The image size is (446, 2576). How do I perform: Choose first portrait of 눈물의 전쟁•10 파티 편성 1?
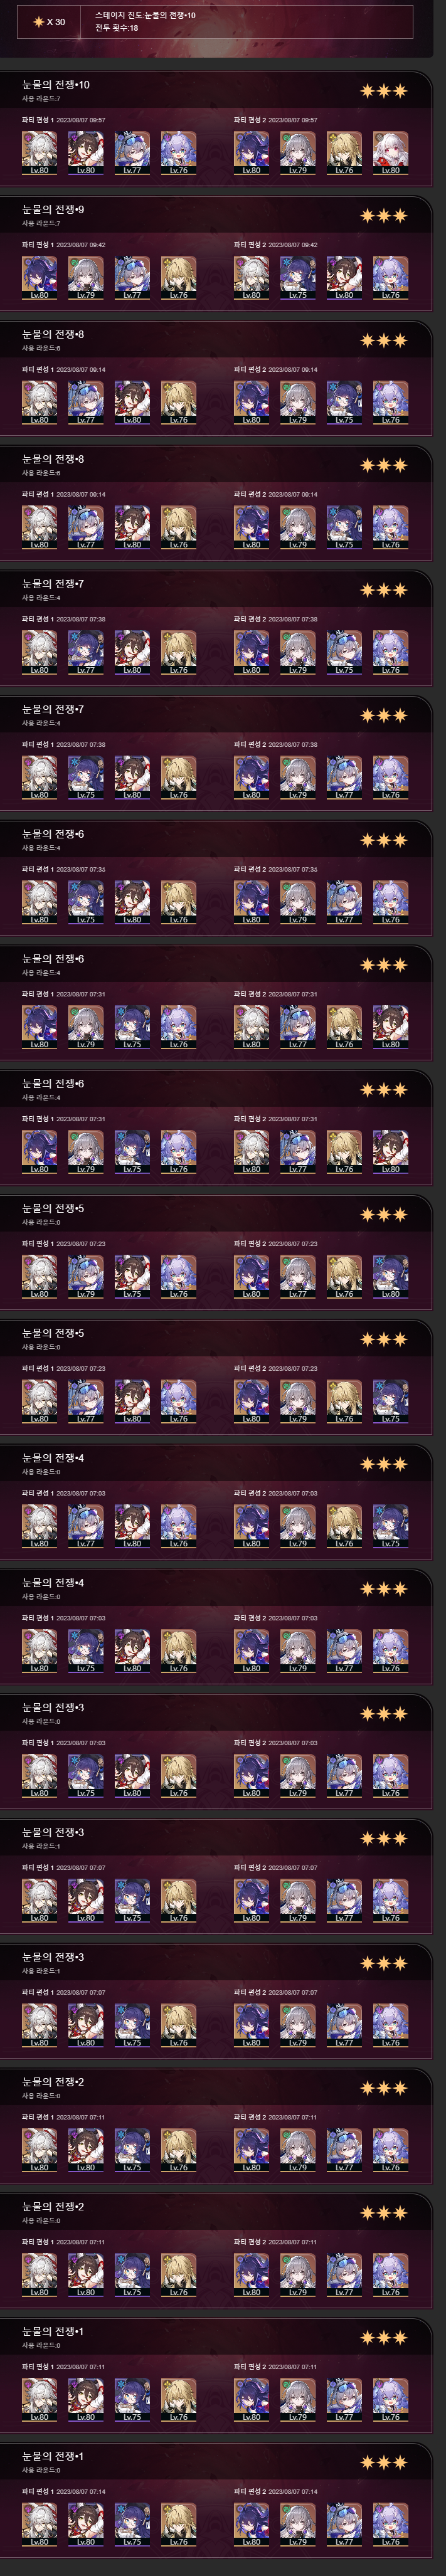click(39, 153)
